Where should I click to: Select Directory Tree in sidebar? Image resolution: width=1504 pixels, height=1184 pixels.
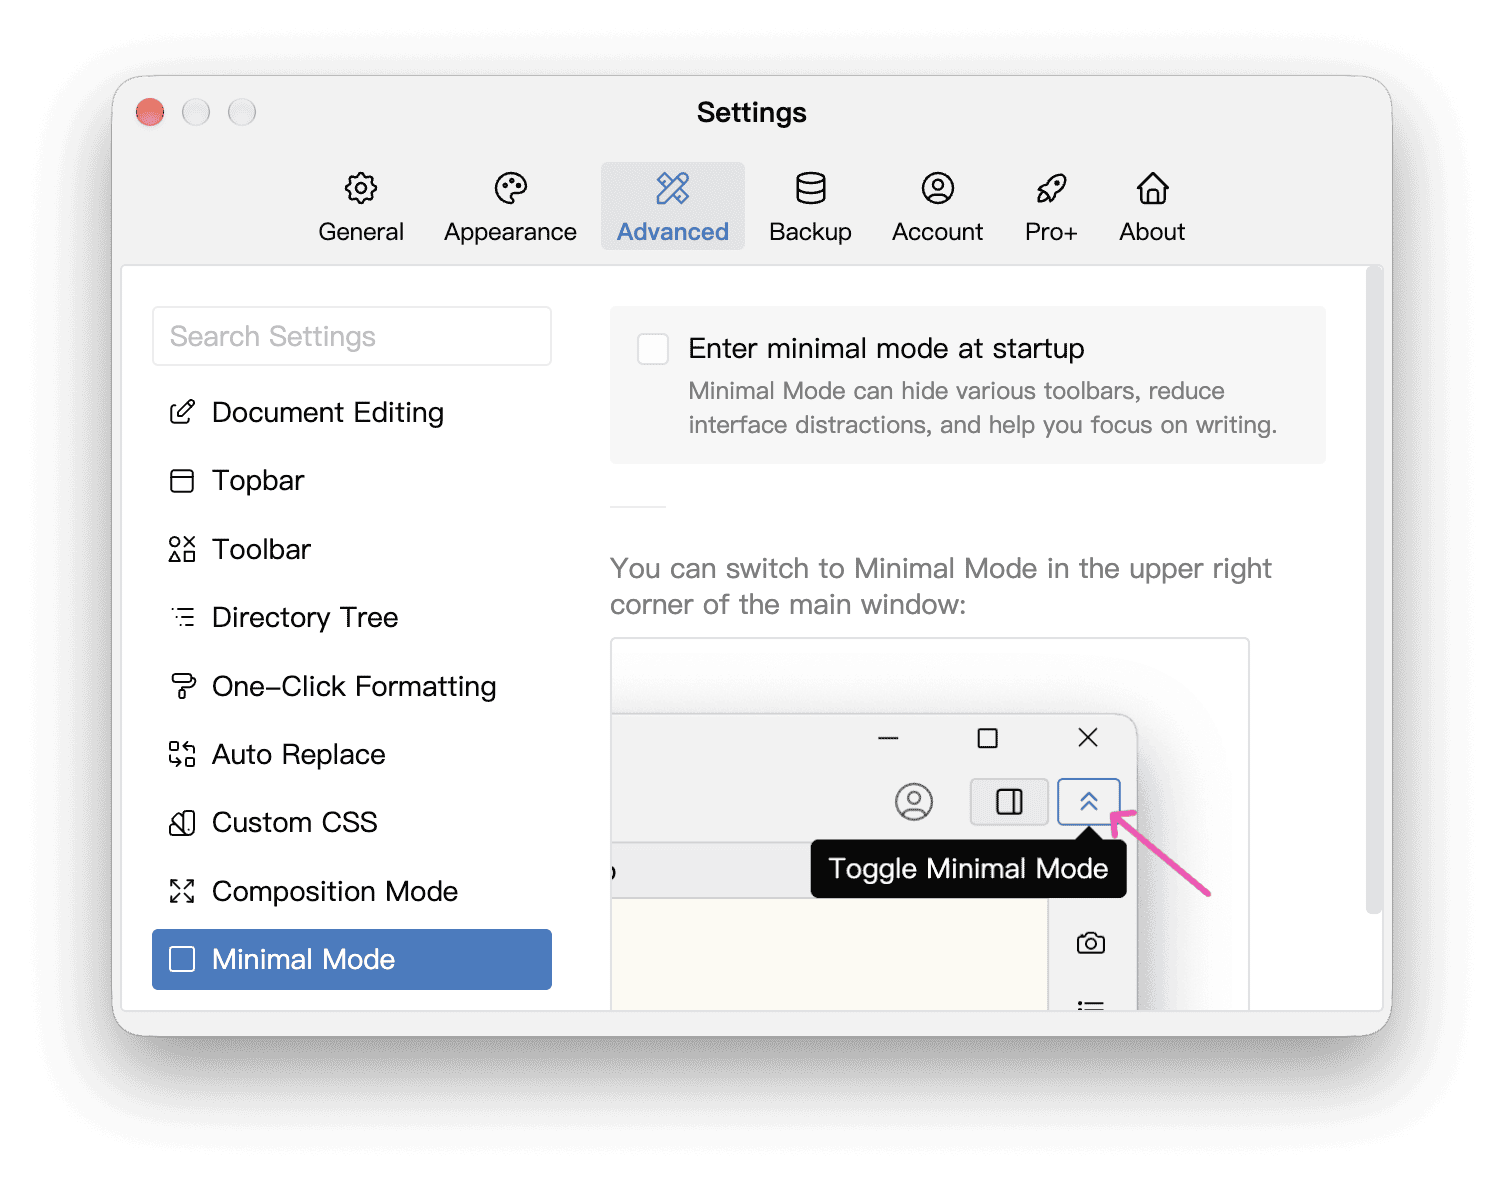[x=352, y=617]
